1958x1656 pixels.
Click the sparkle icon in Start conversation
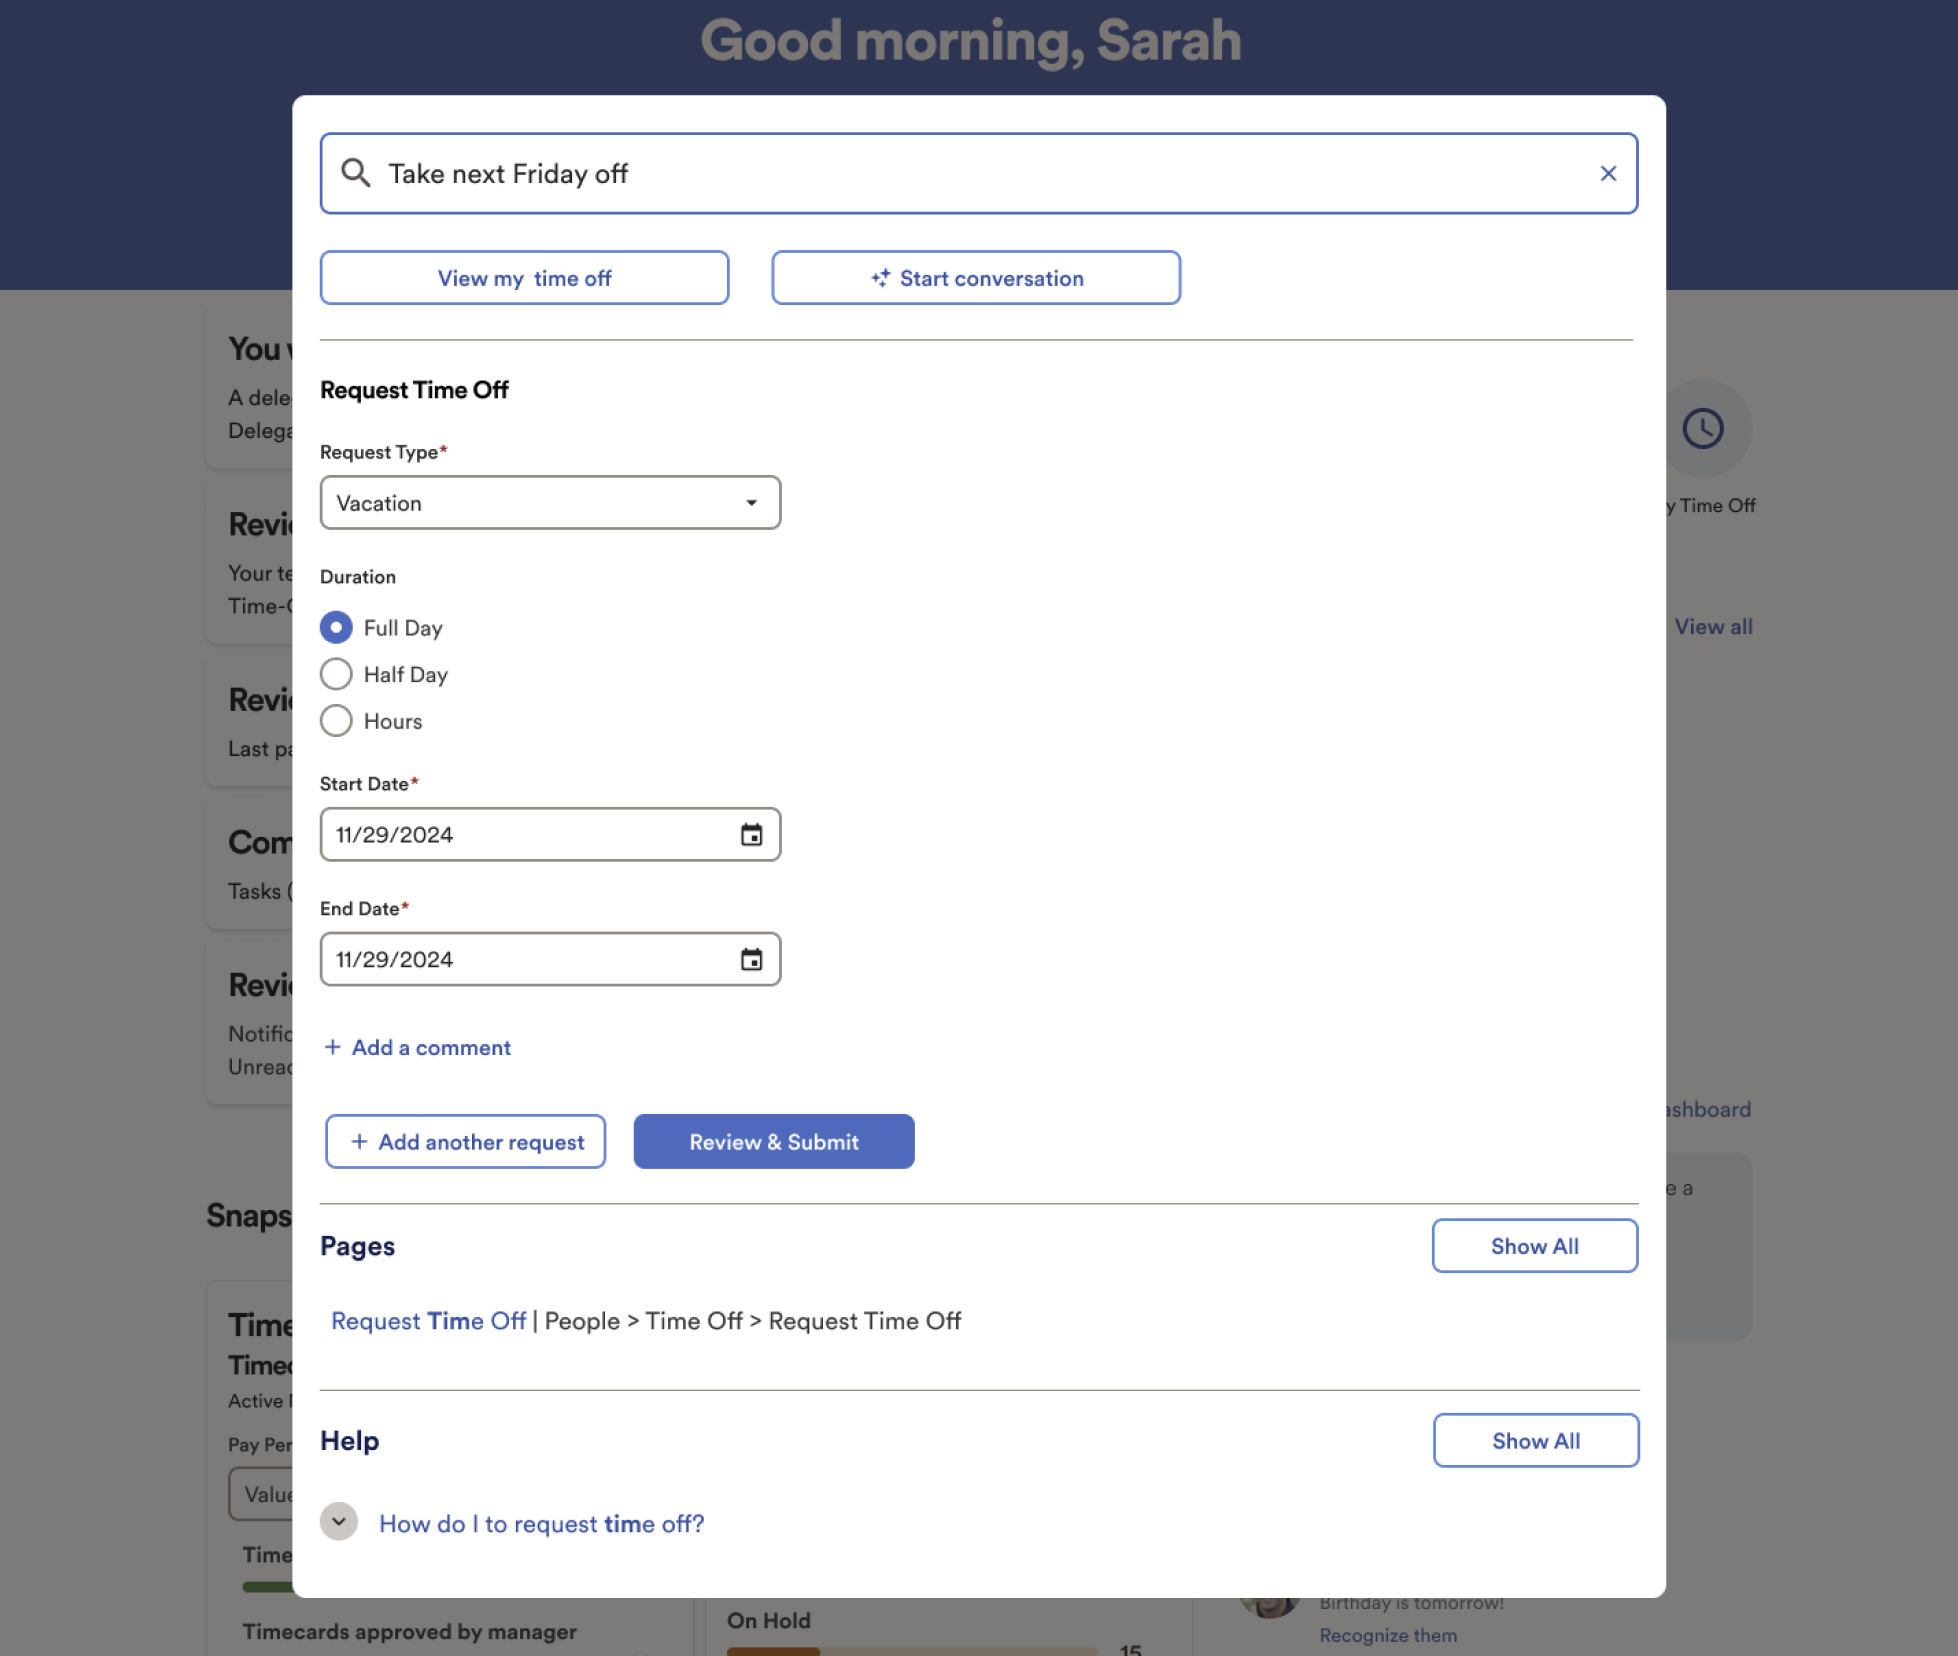click(880, 278)
